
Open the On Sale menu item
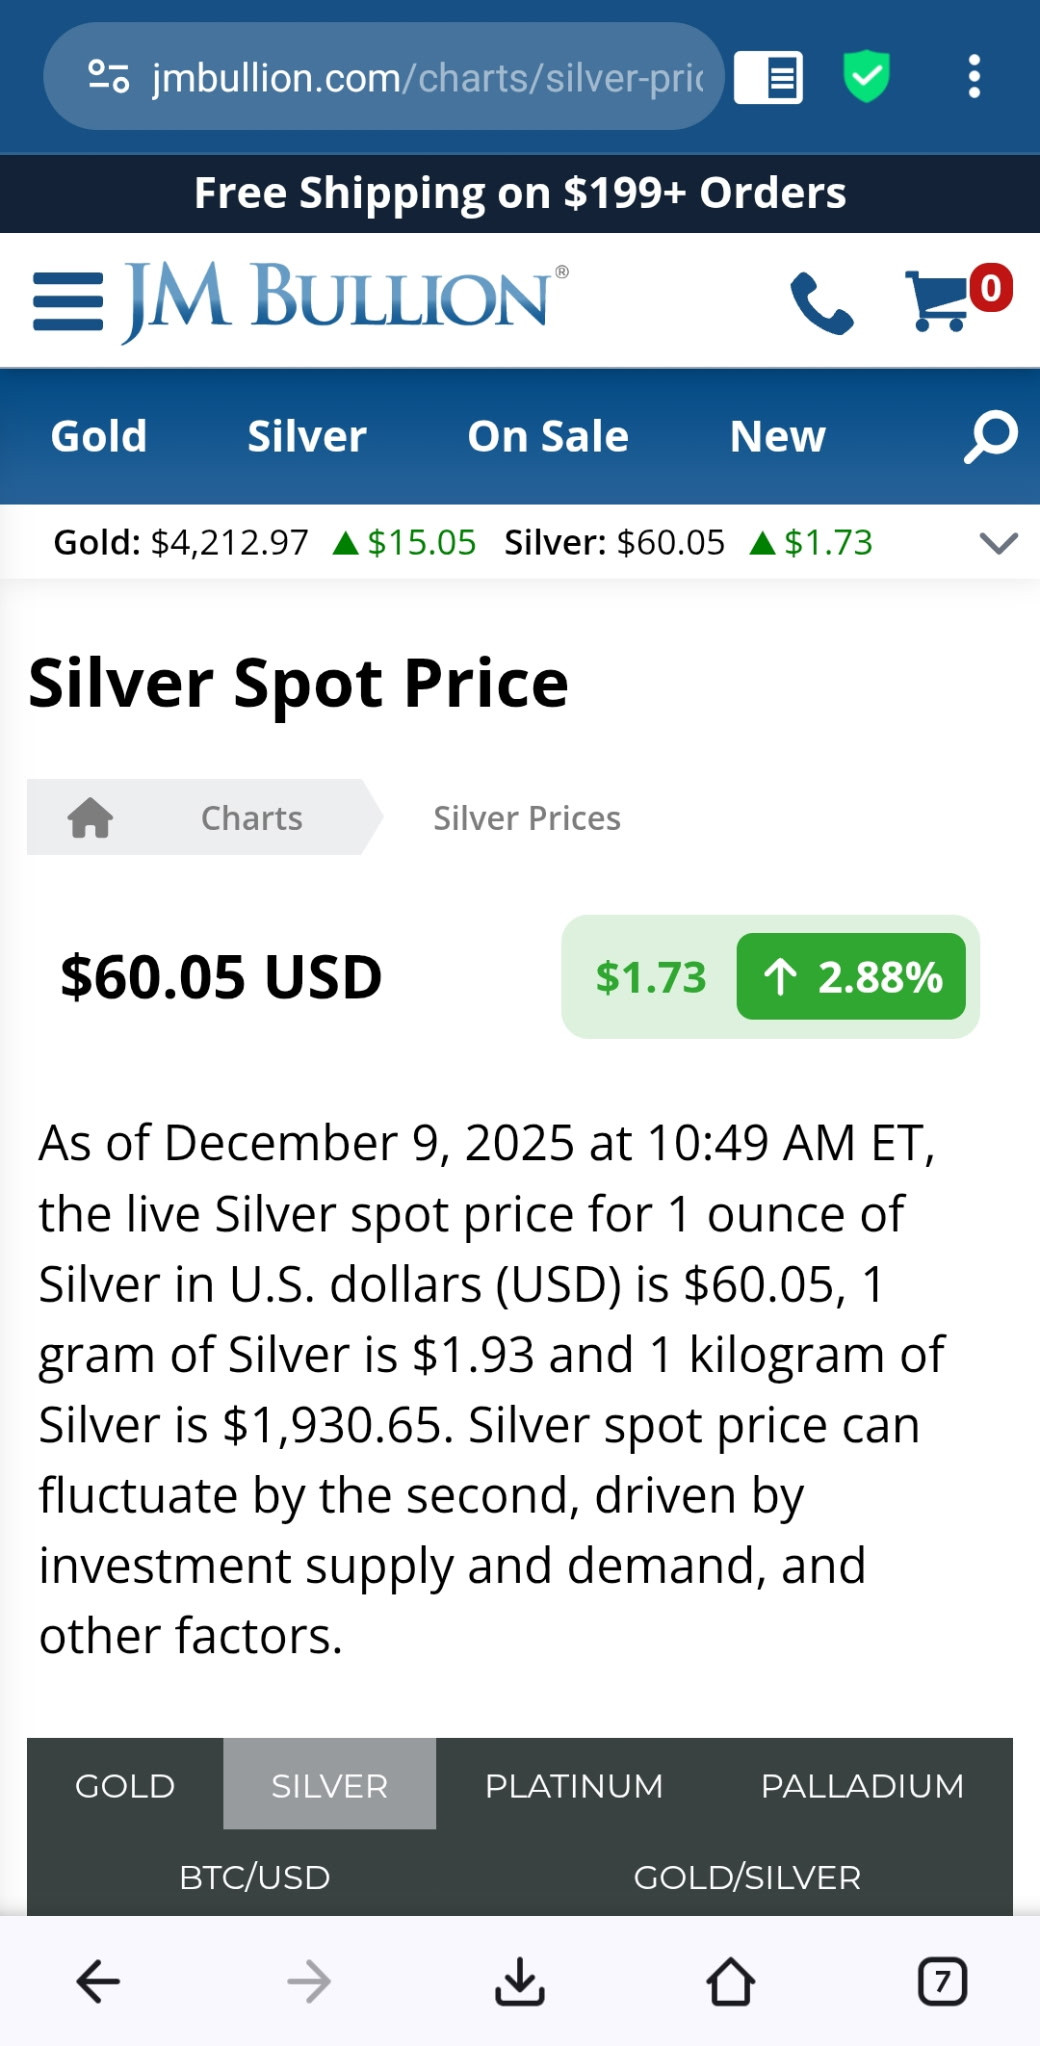click(x=548, y=437)
